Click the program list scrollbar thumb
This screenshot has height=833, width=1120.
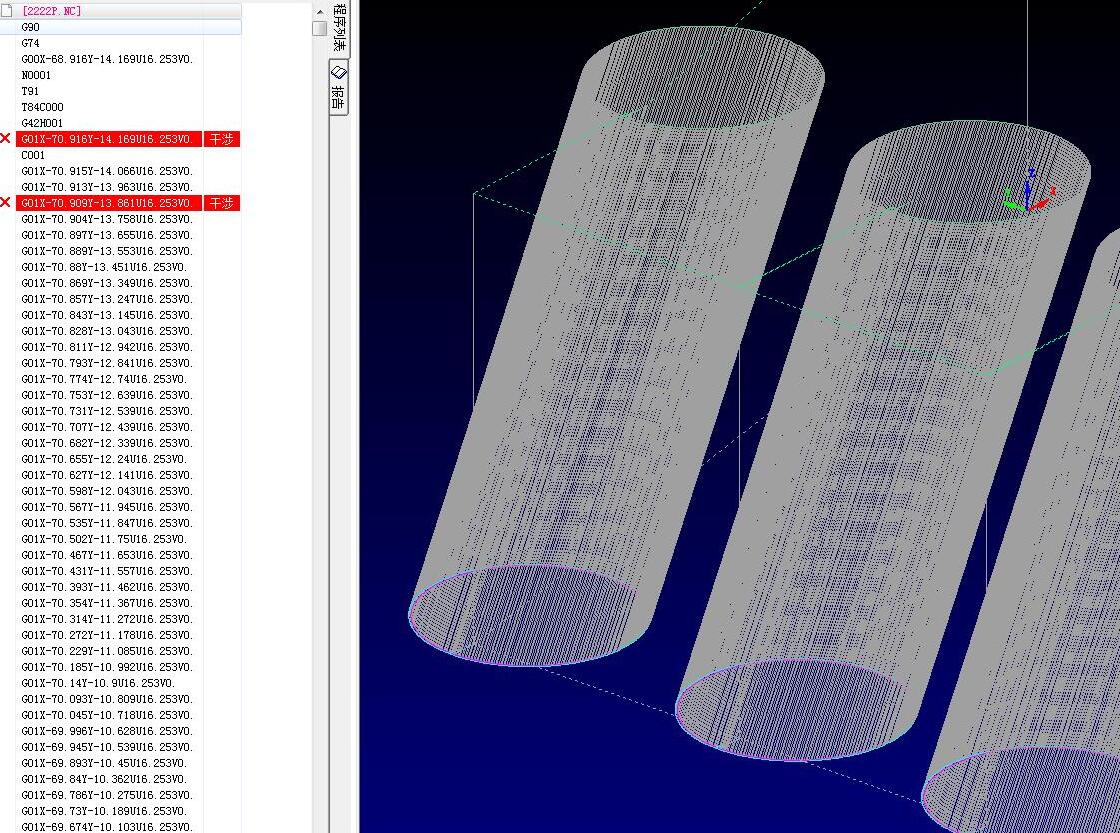[x=319, y=28]
